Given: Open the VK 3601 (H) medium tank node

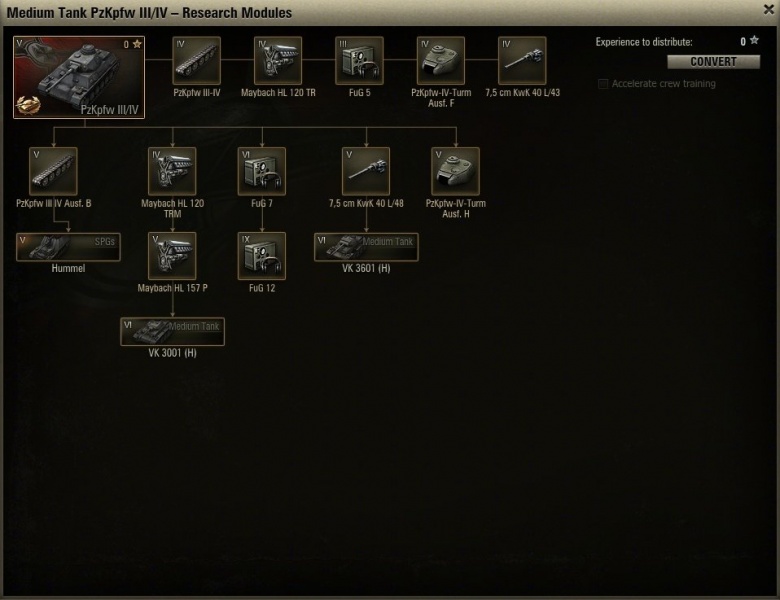Looking at the screenshot, I should click(366, 247).
